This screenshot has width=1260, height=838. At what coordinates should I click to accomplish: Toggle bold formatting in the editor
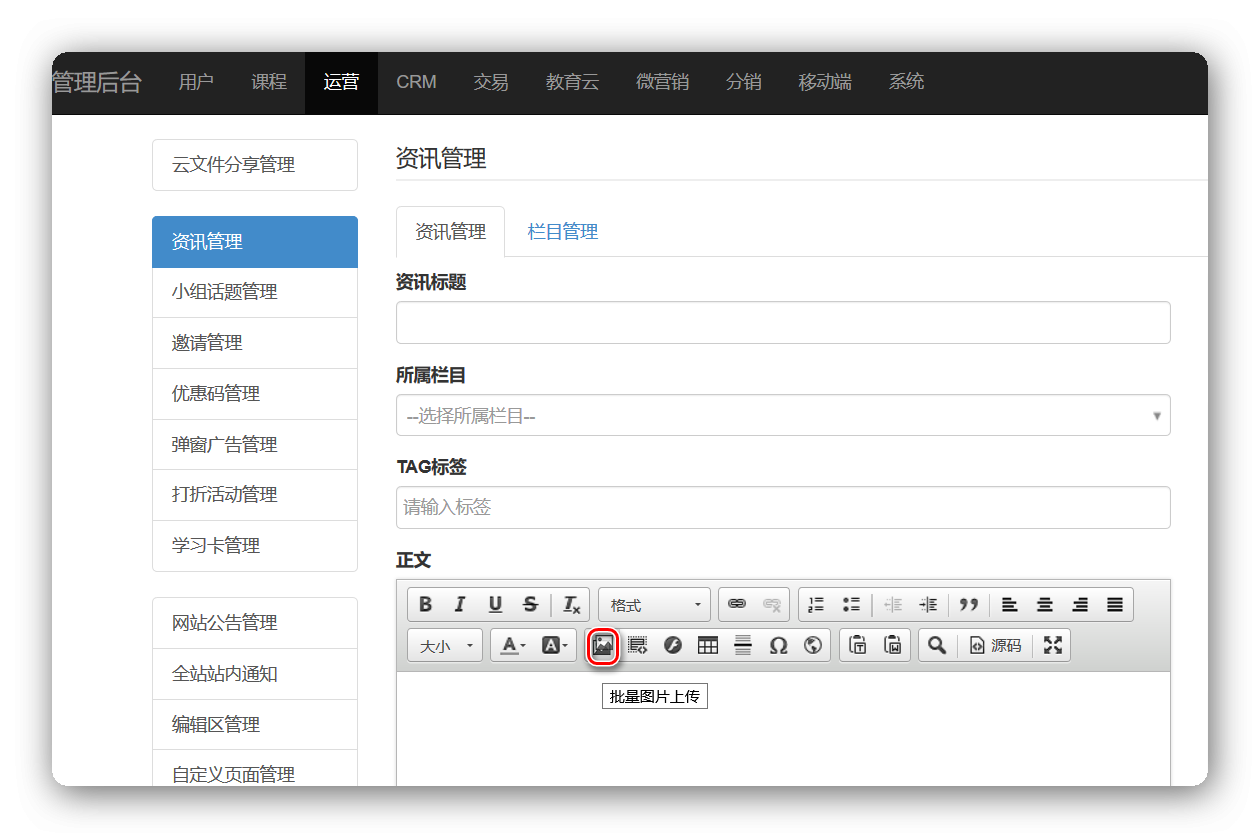pyautogui.click(x=426, y=604)
